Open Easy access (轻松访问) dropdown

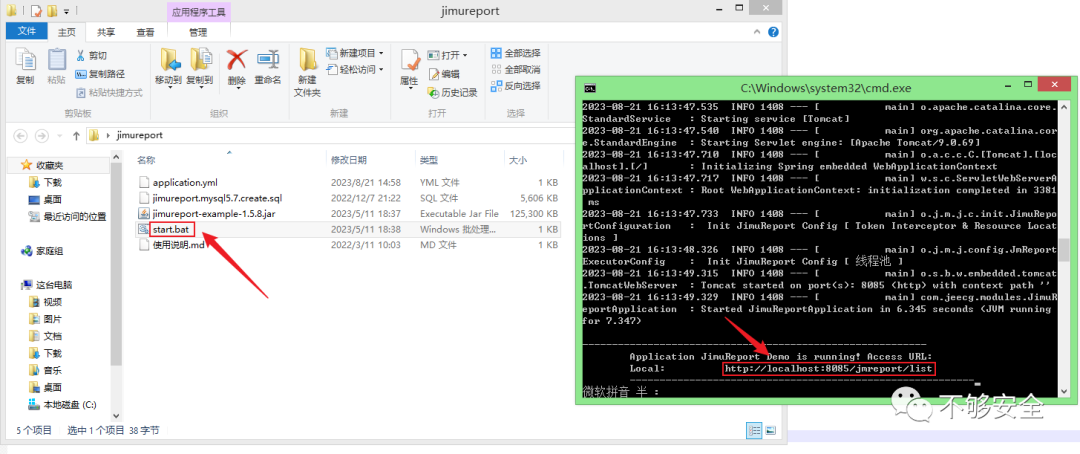[353, 70]
